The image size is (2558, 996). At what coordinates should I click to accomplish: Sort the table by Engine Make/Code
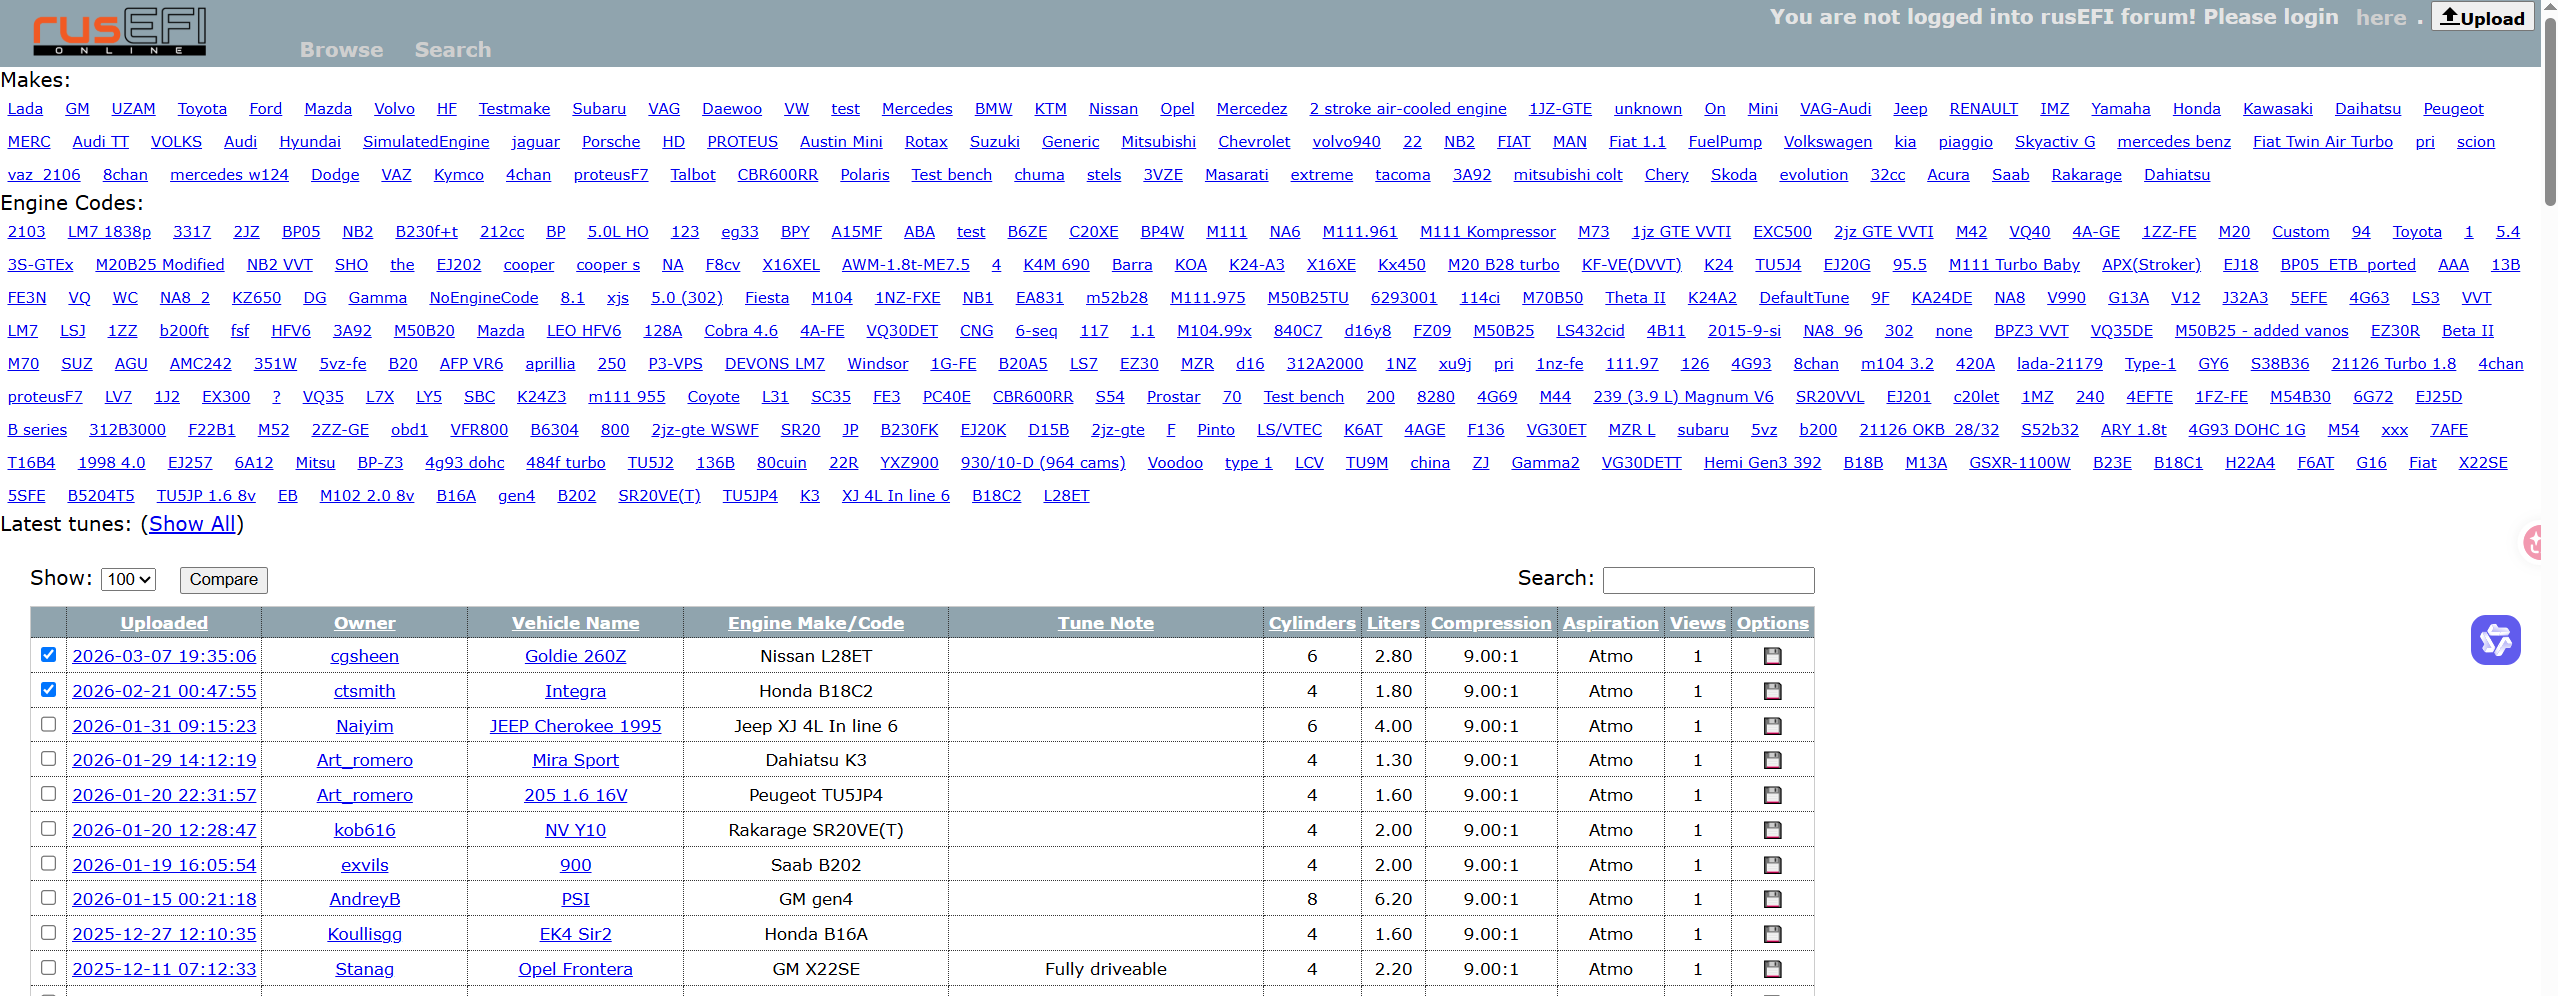pos(816,623)
